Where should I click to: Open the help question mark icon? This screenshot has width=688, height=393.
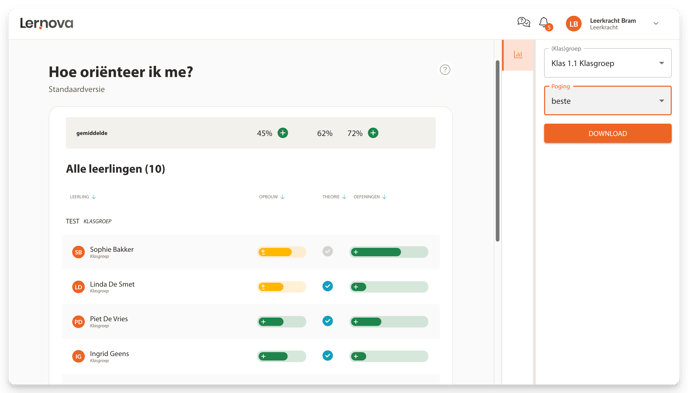(x=444, y=70)
